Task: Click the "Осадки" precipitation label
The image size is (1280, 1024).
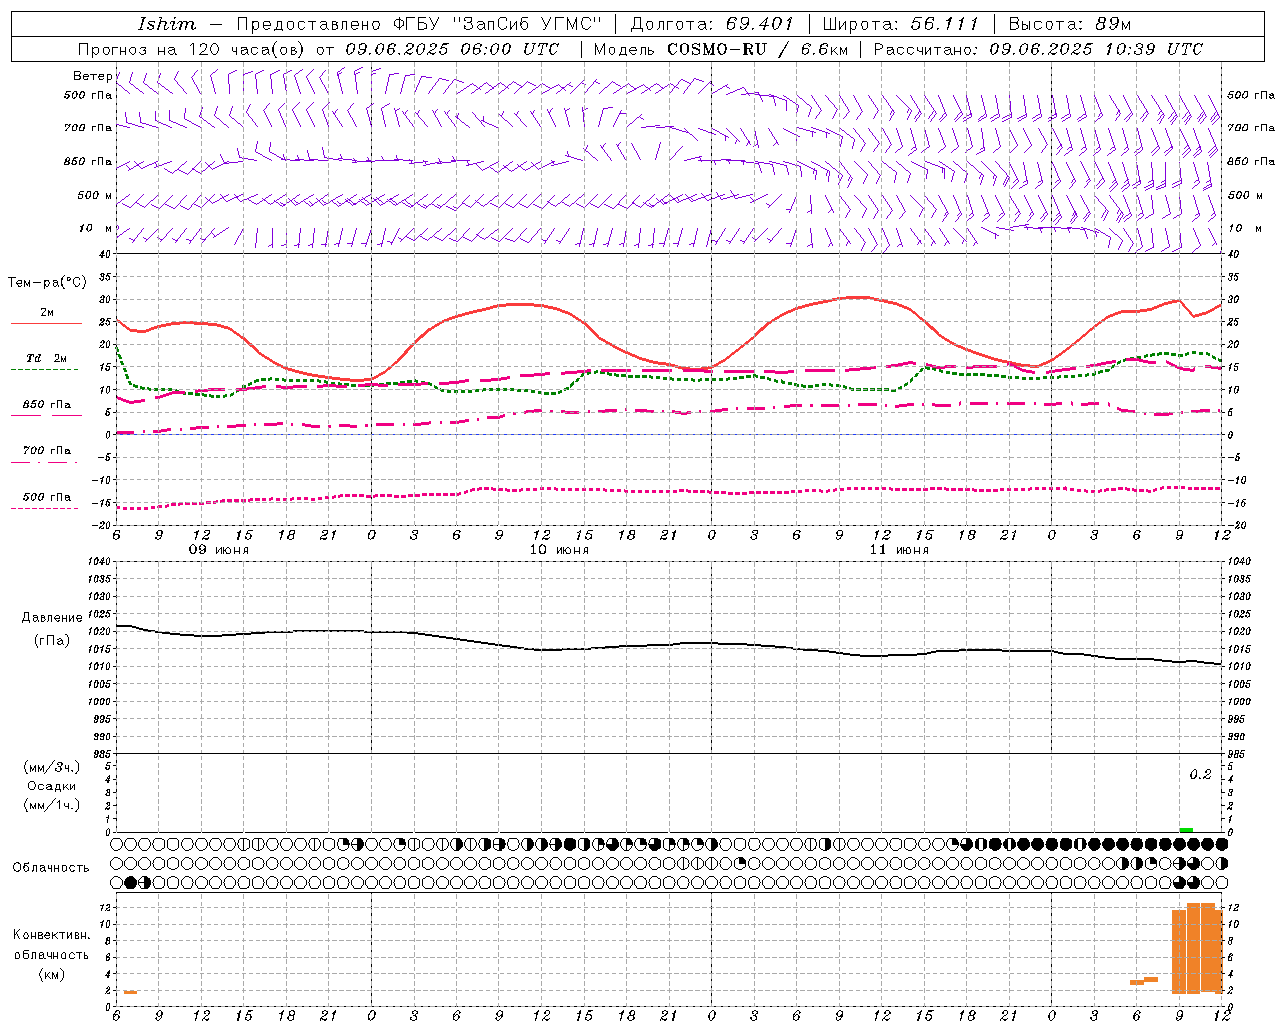Action: [x=52, y=786]
